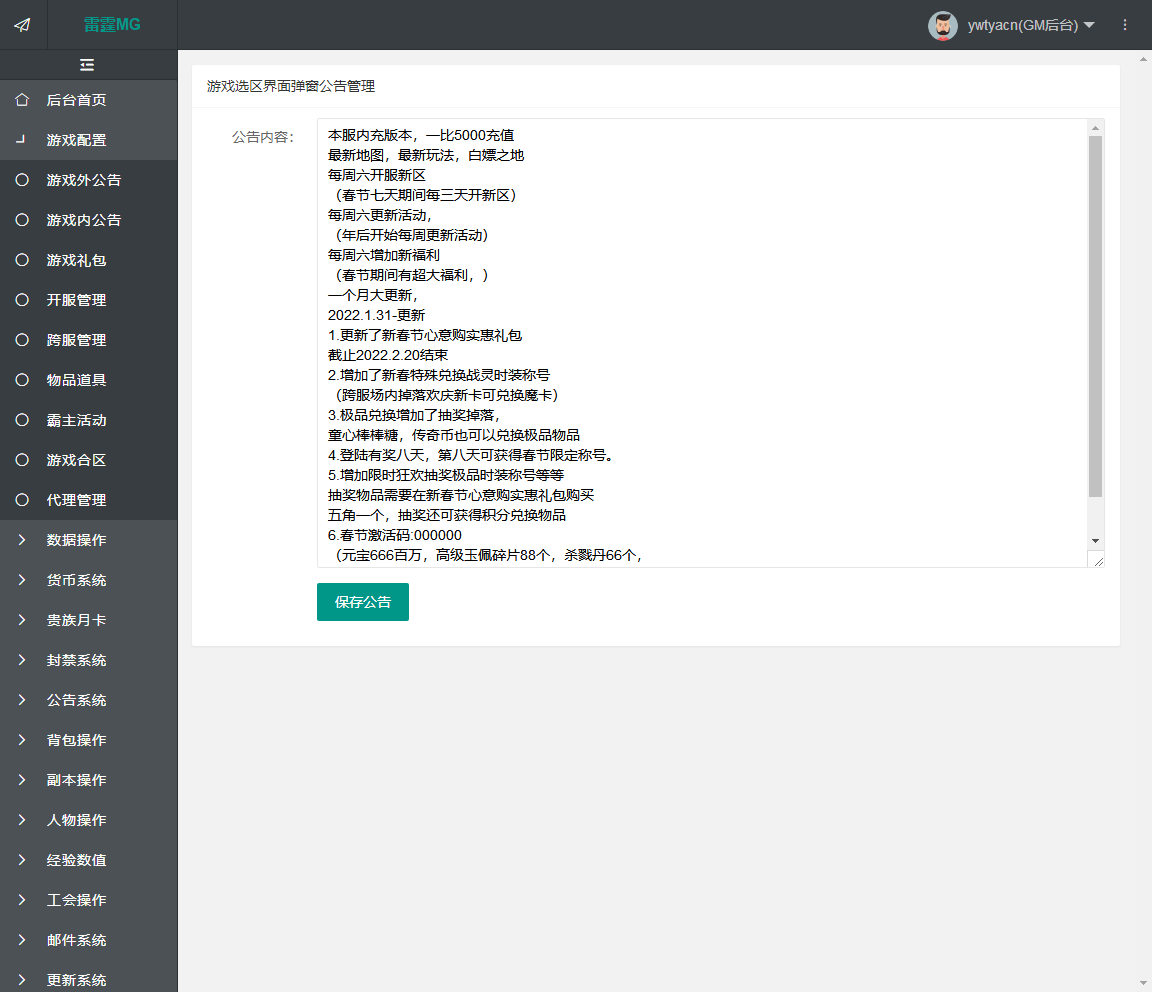Click the paper plane logo icon
This screenshot has height=992, width=1152.
23,25
